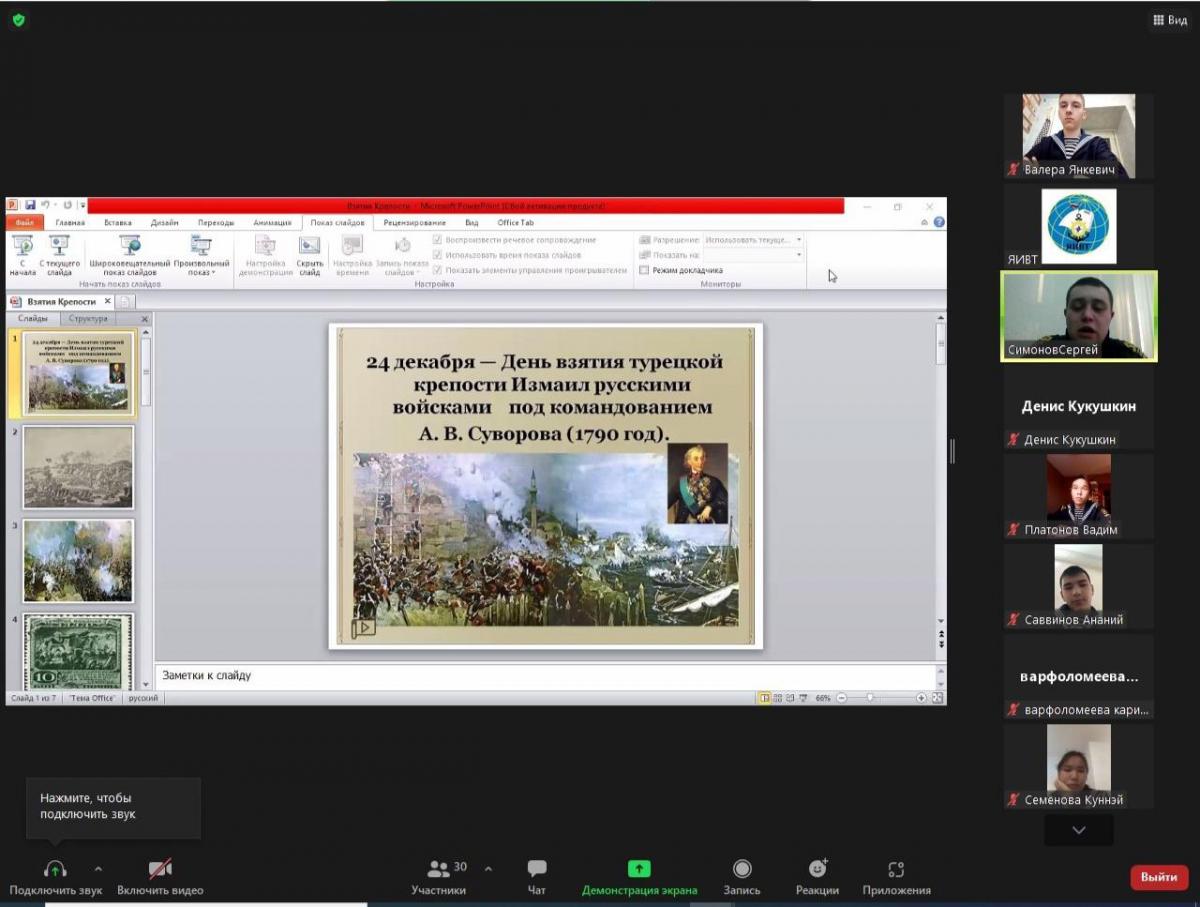Select Slide Sorter view icon in status bar
1200x907 pixels.
pos(778,698)
